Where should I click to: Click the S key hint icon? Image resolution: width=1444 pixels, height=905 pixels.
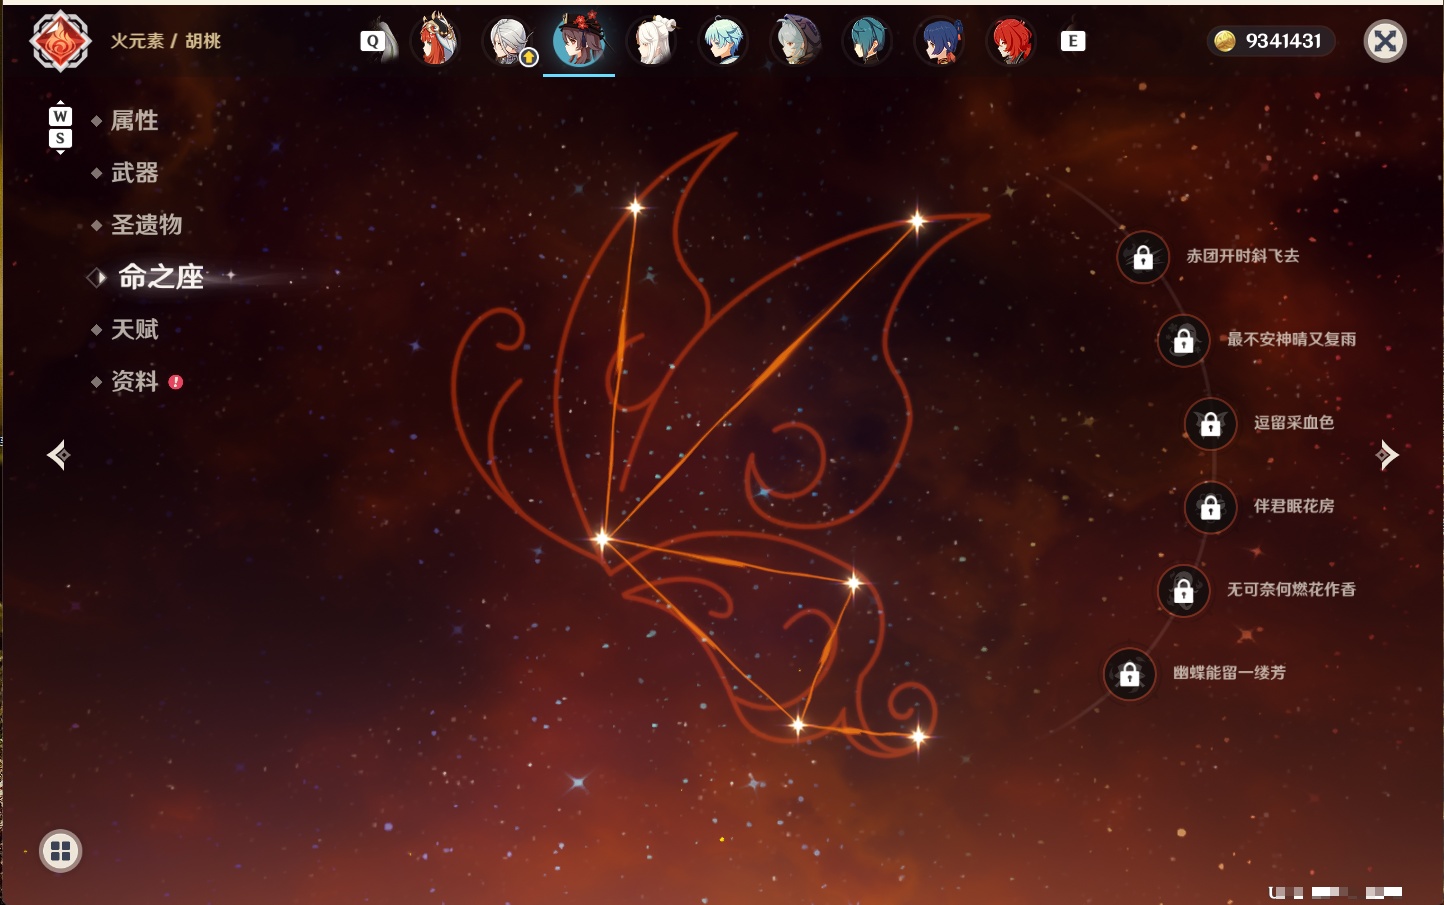[x=60, y=138]
